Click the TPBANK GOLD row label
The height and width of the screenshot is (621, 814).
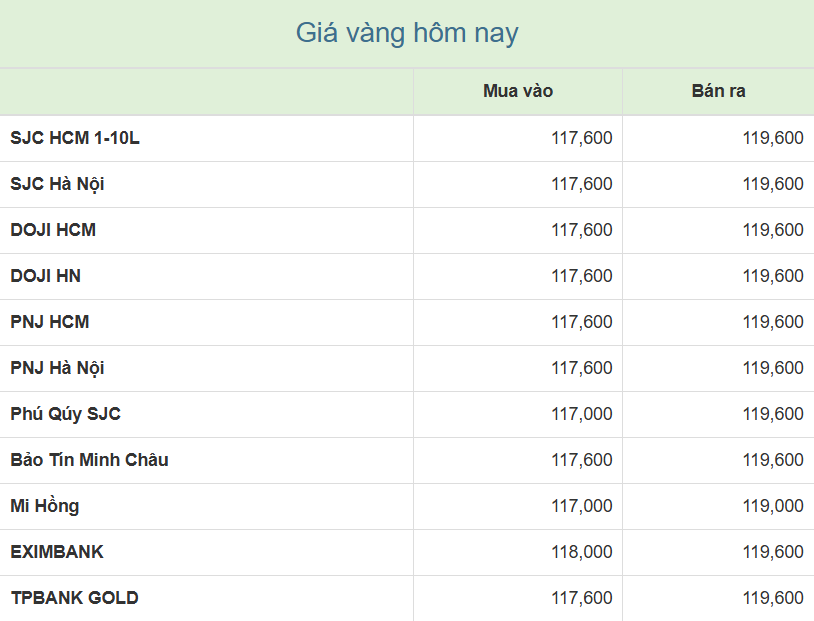point(74,598)
